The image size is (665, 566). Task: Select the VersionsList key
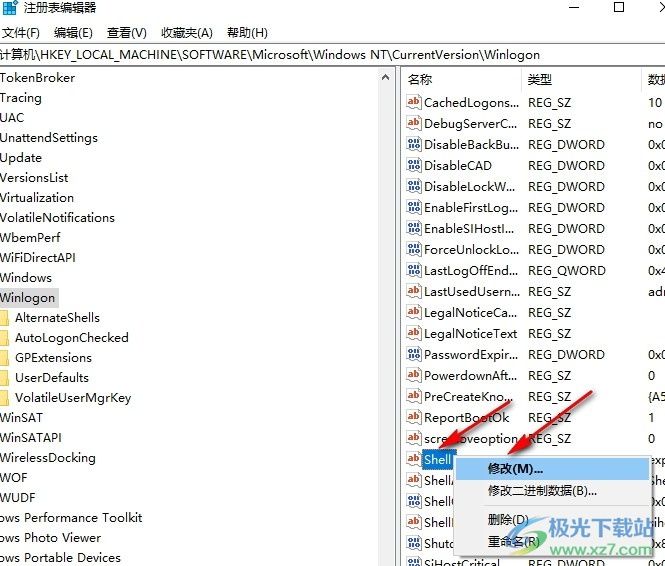(34, 178)
